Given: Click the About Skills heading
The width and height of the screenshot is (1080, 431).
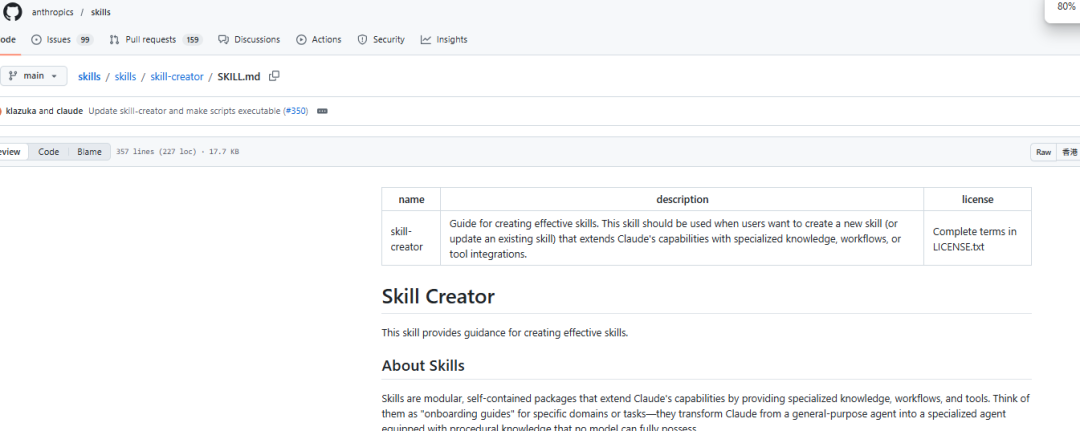Looking at the screenshot, I should coord(423,366).
